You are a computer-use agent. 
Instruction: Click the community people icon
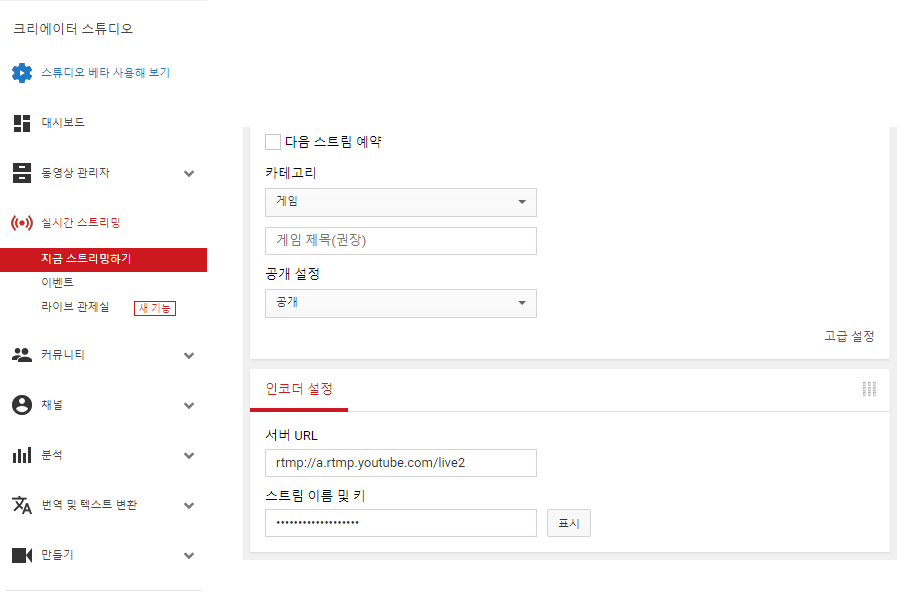pyautogui.click(x=22, y=355)
